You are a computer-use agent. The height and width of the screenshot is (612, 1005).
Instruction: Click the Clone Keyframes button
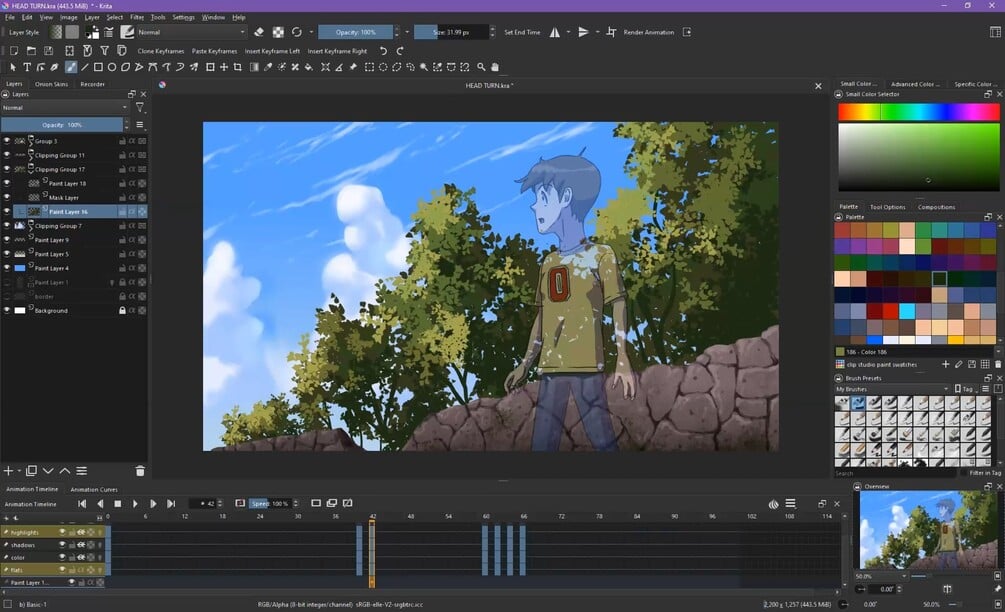tap(161, 51)
